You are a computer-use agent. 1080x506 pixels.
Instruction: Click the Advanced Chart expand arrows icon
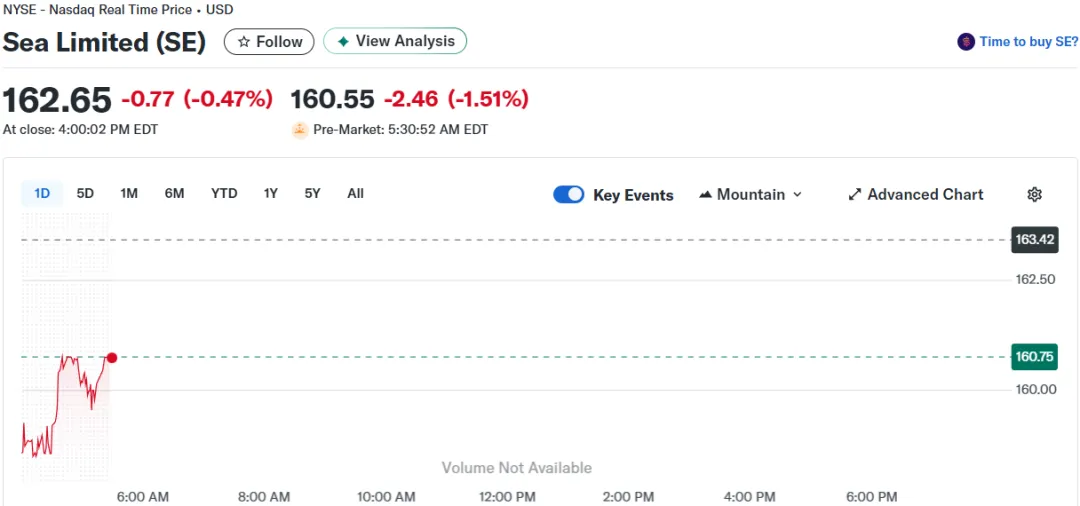pos(855,194)
